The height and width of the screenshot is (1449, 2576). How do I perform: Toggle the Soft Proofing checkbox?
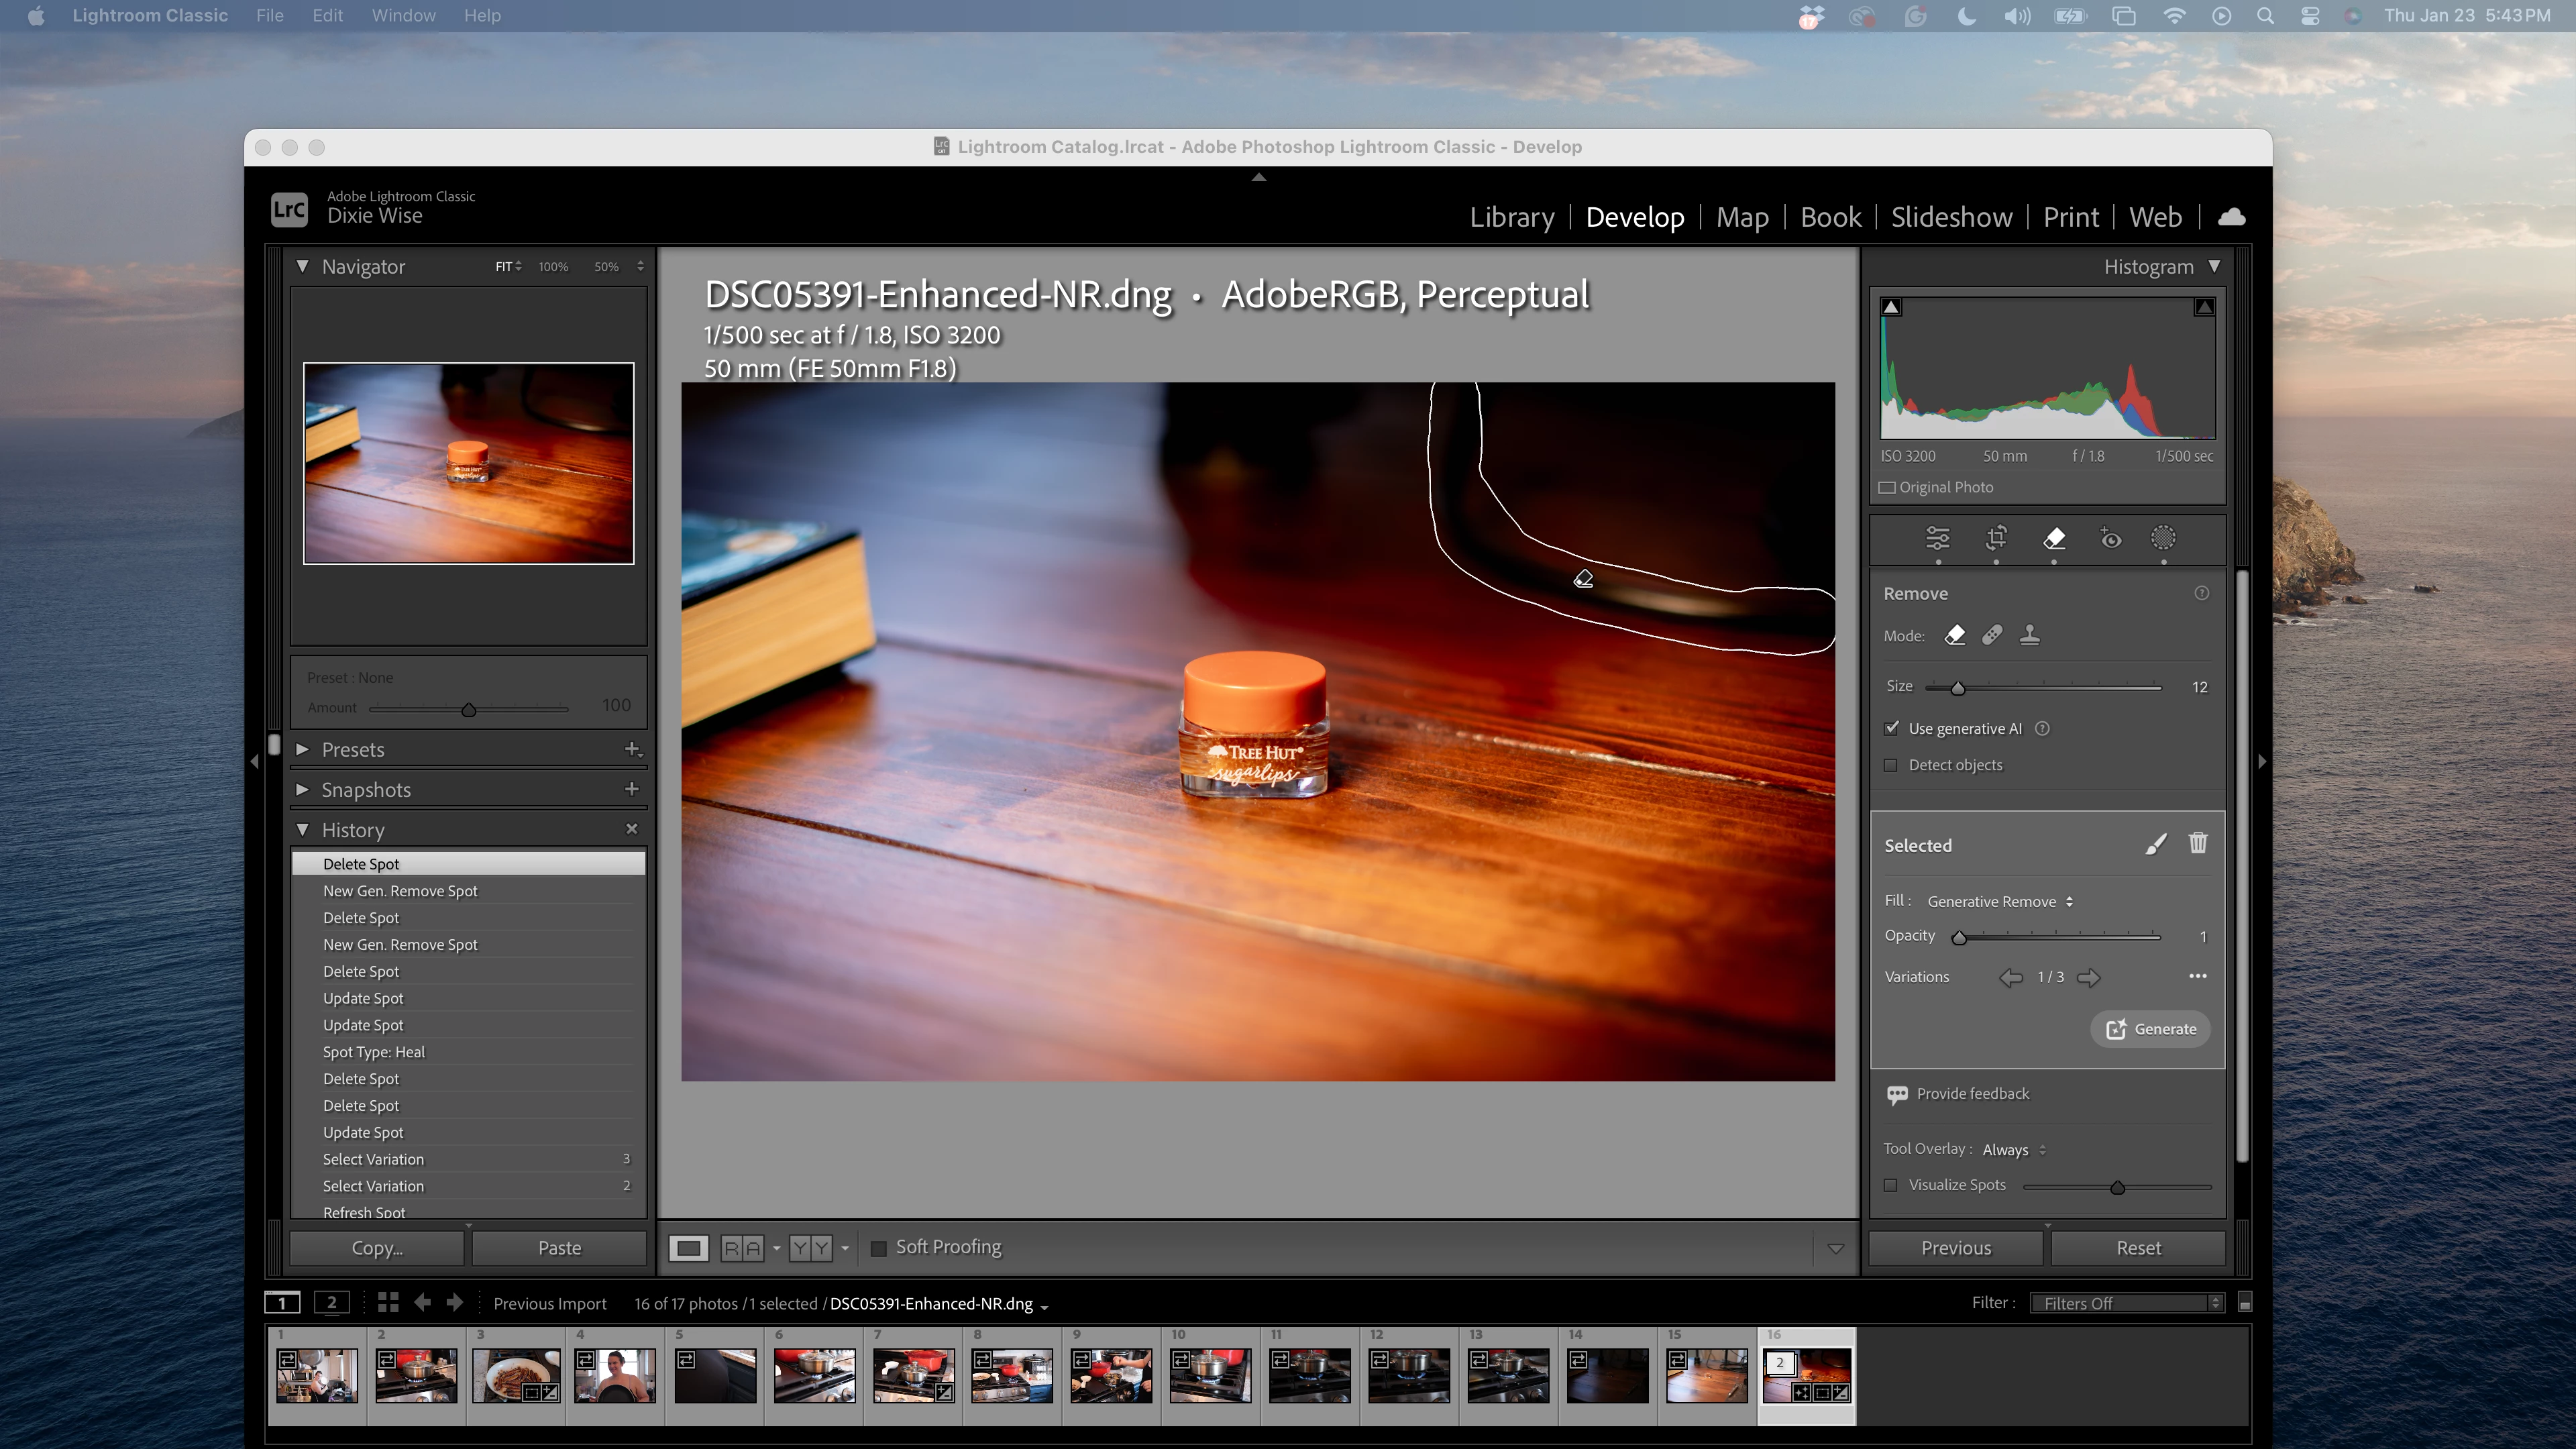point(879,1247)
